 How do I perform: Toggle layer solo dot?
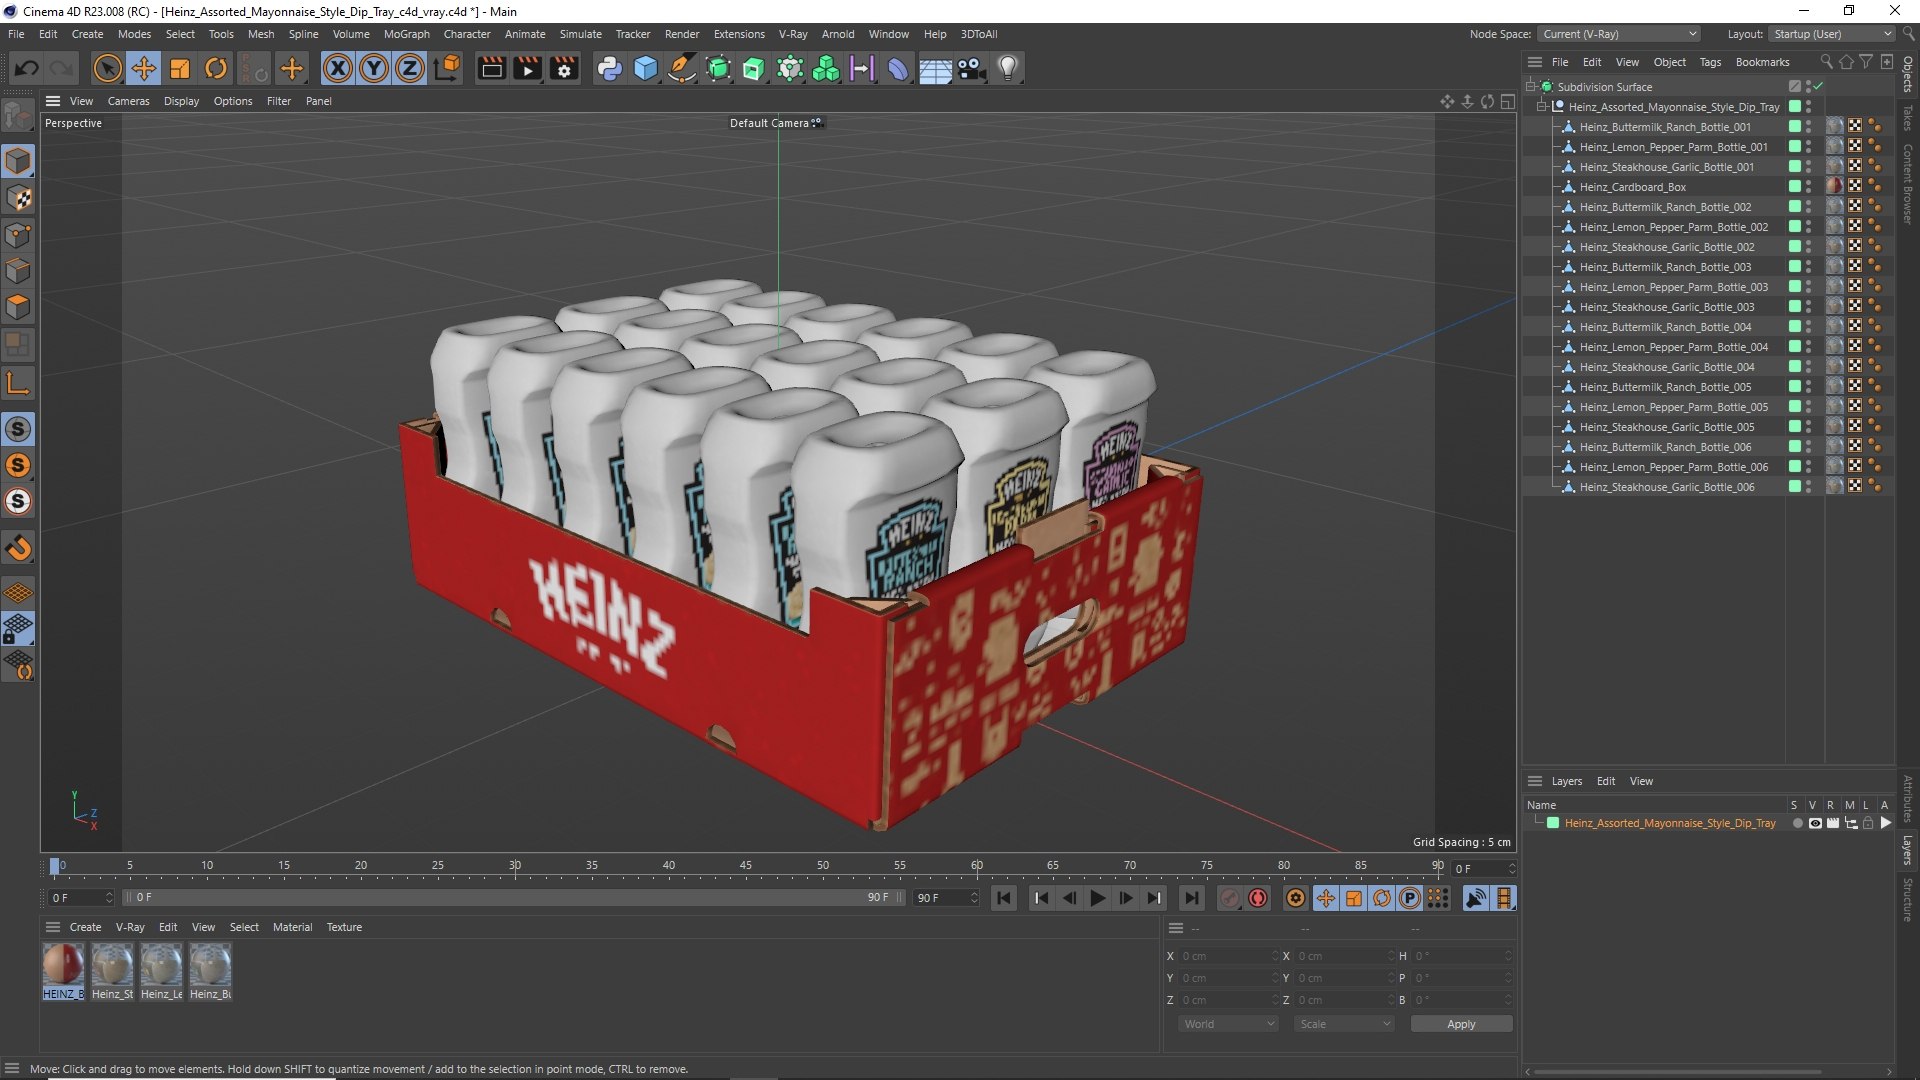point(1797,824)
